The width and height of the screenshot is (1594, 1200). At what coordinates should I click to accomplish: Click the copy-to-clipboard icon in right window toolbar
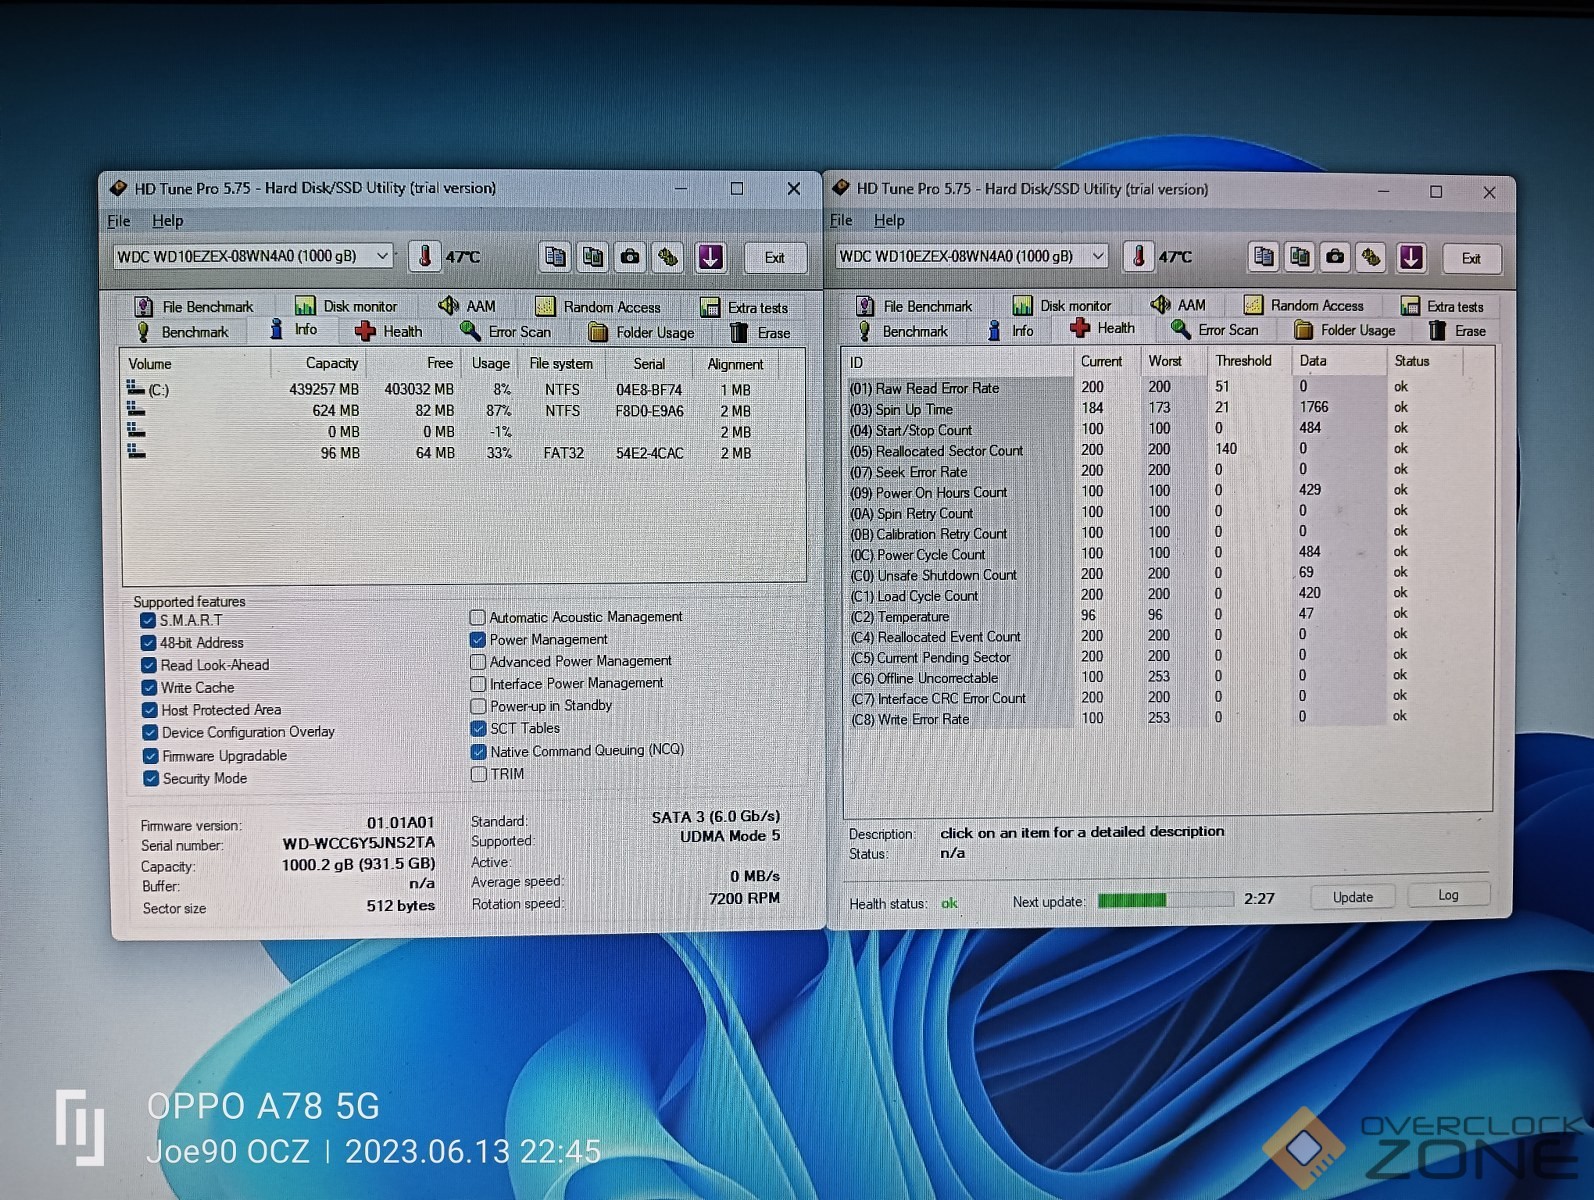click(1264, 257)
